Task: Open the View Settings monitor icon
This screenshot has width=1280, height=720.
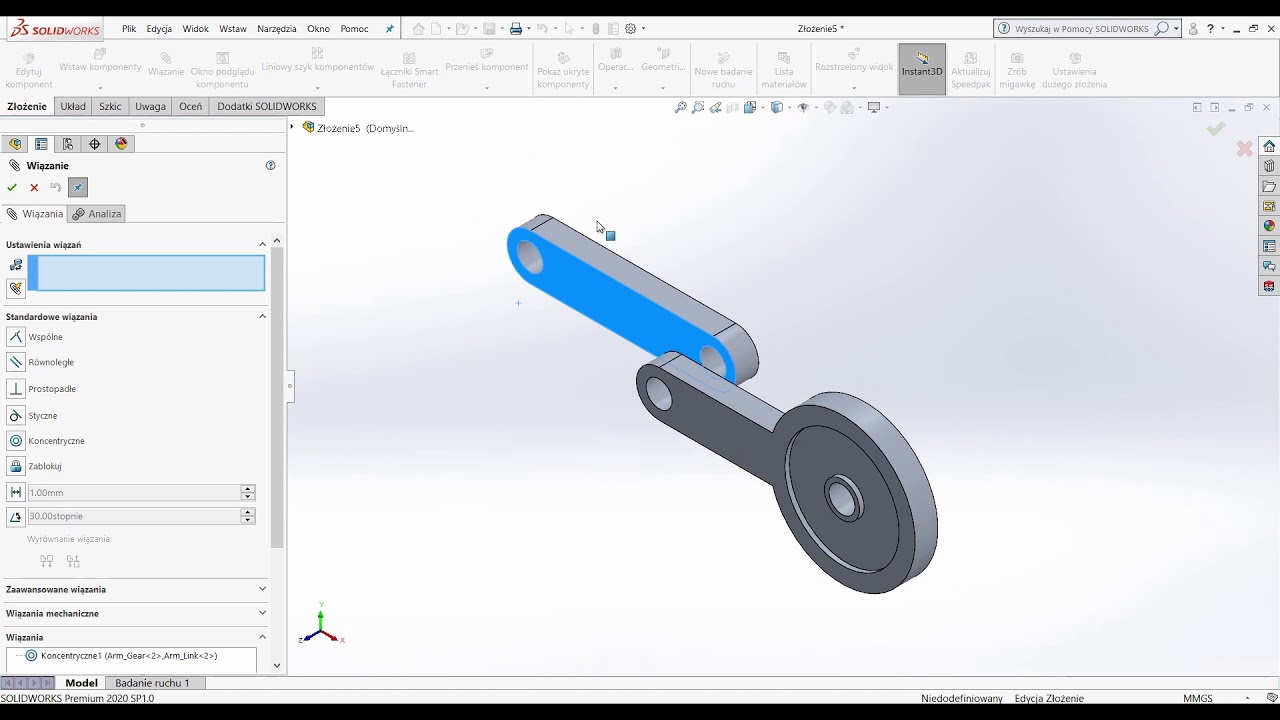Action: (876, 108)
